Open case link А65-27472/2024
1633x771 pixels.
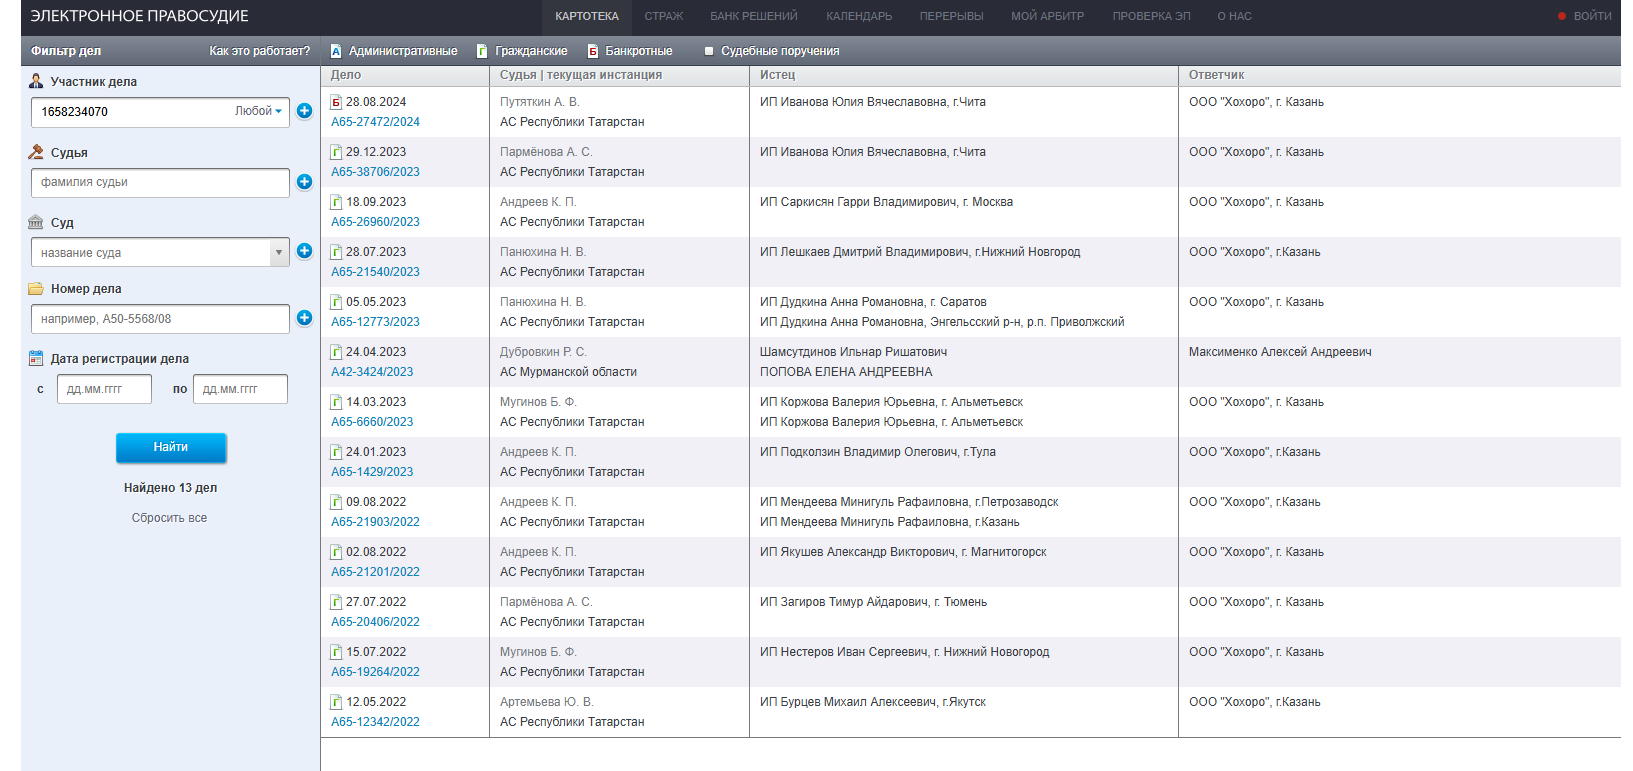(x=375, y=122)
